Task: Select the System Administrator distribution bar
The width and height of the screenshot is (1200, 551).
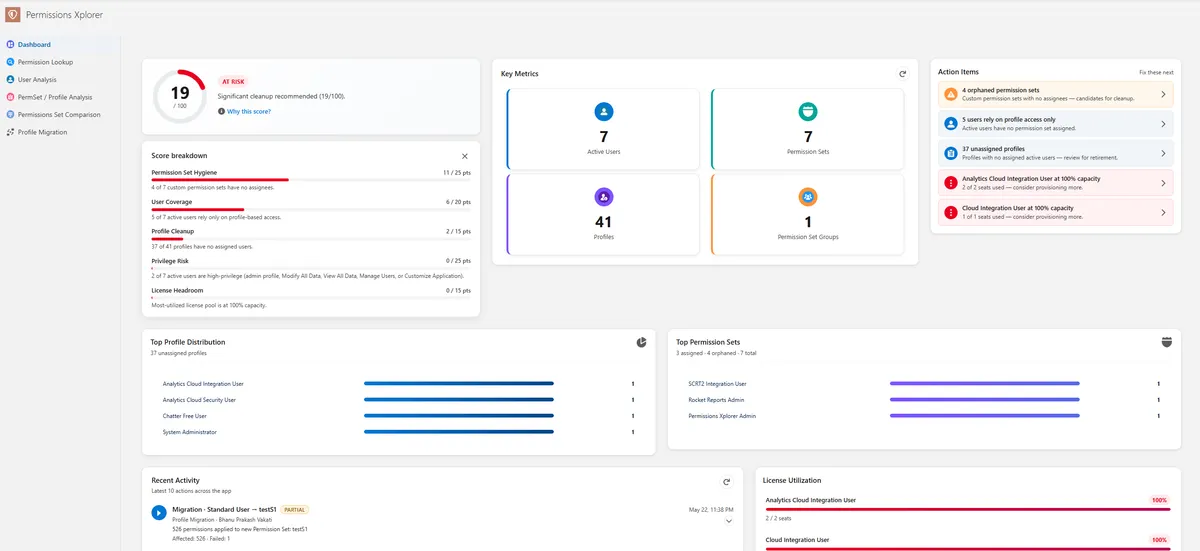Action: coord(459,432)
